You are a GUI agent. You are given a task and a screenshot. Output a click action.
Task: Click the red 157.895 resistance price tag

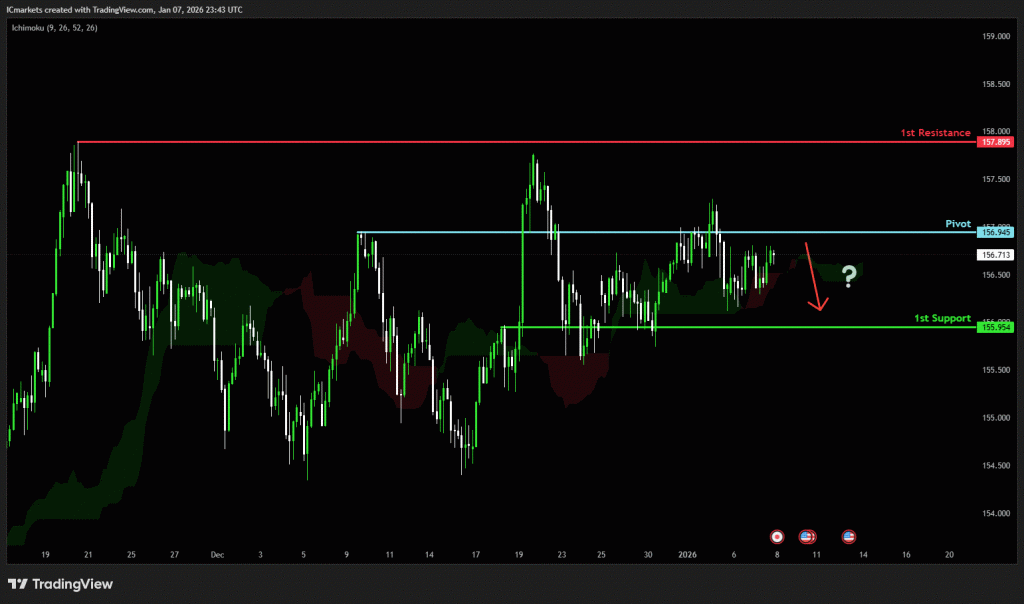tap(996, 142)
